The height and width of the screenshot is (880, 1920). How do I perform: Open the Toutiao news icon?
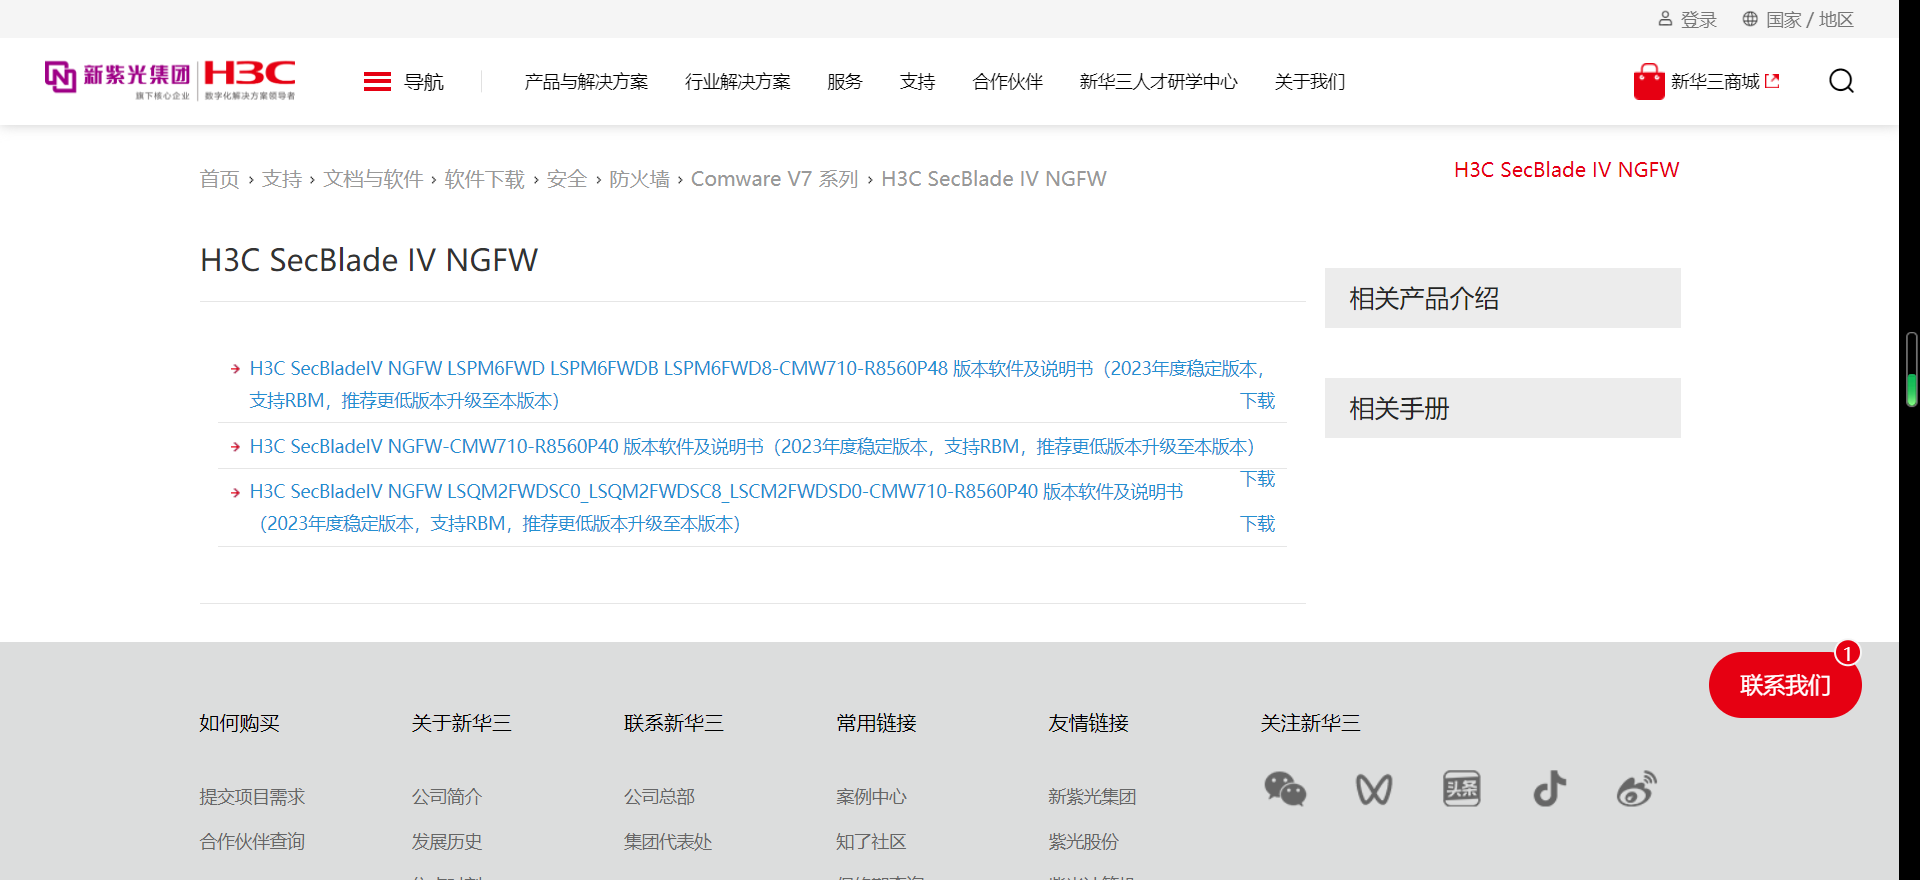coord(1462,789)
